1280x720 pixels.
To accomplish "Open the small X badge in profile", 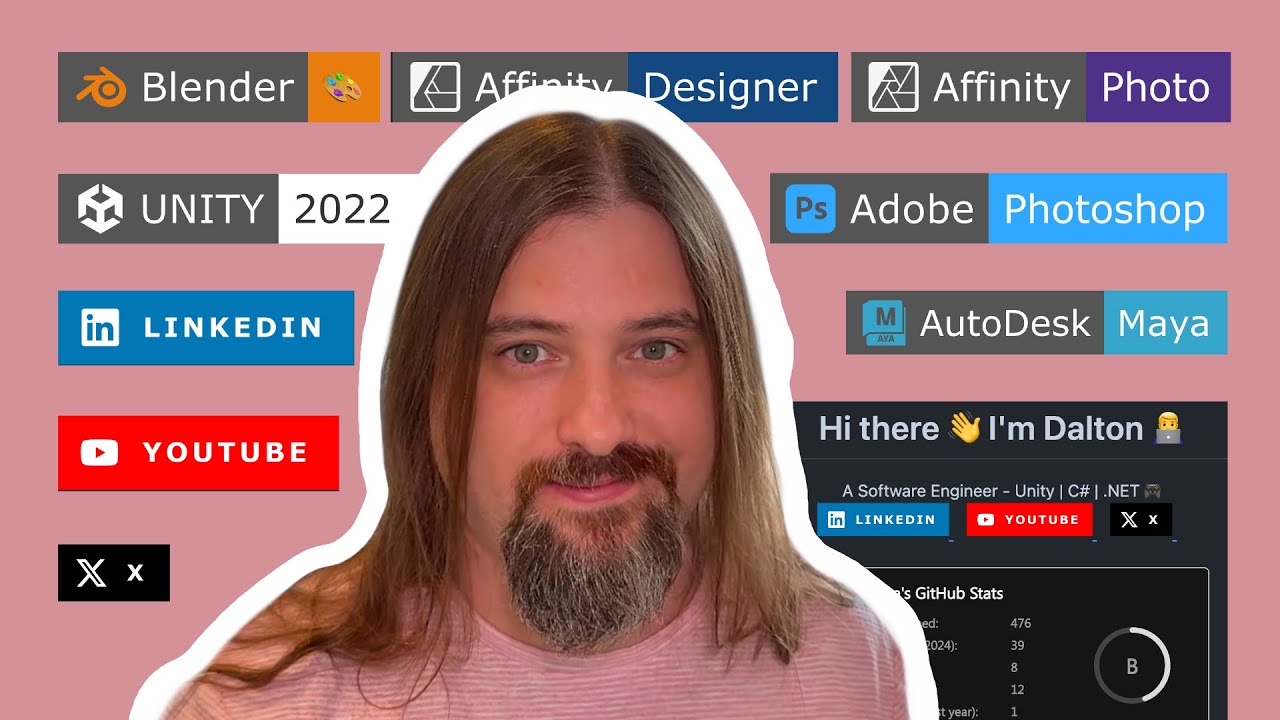I will pos(1141,520).
